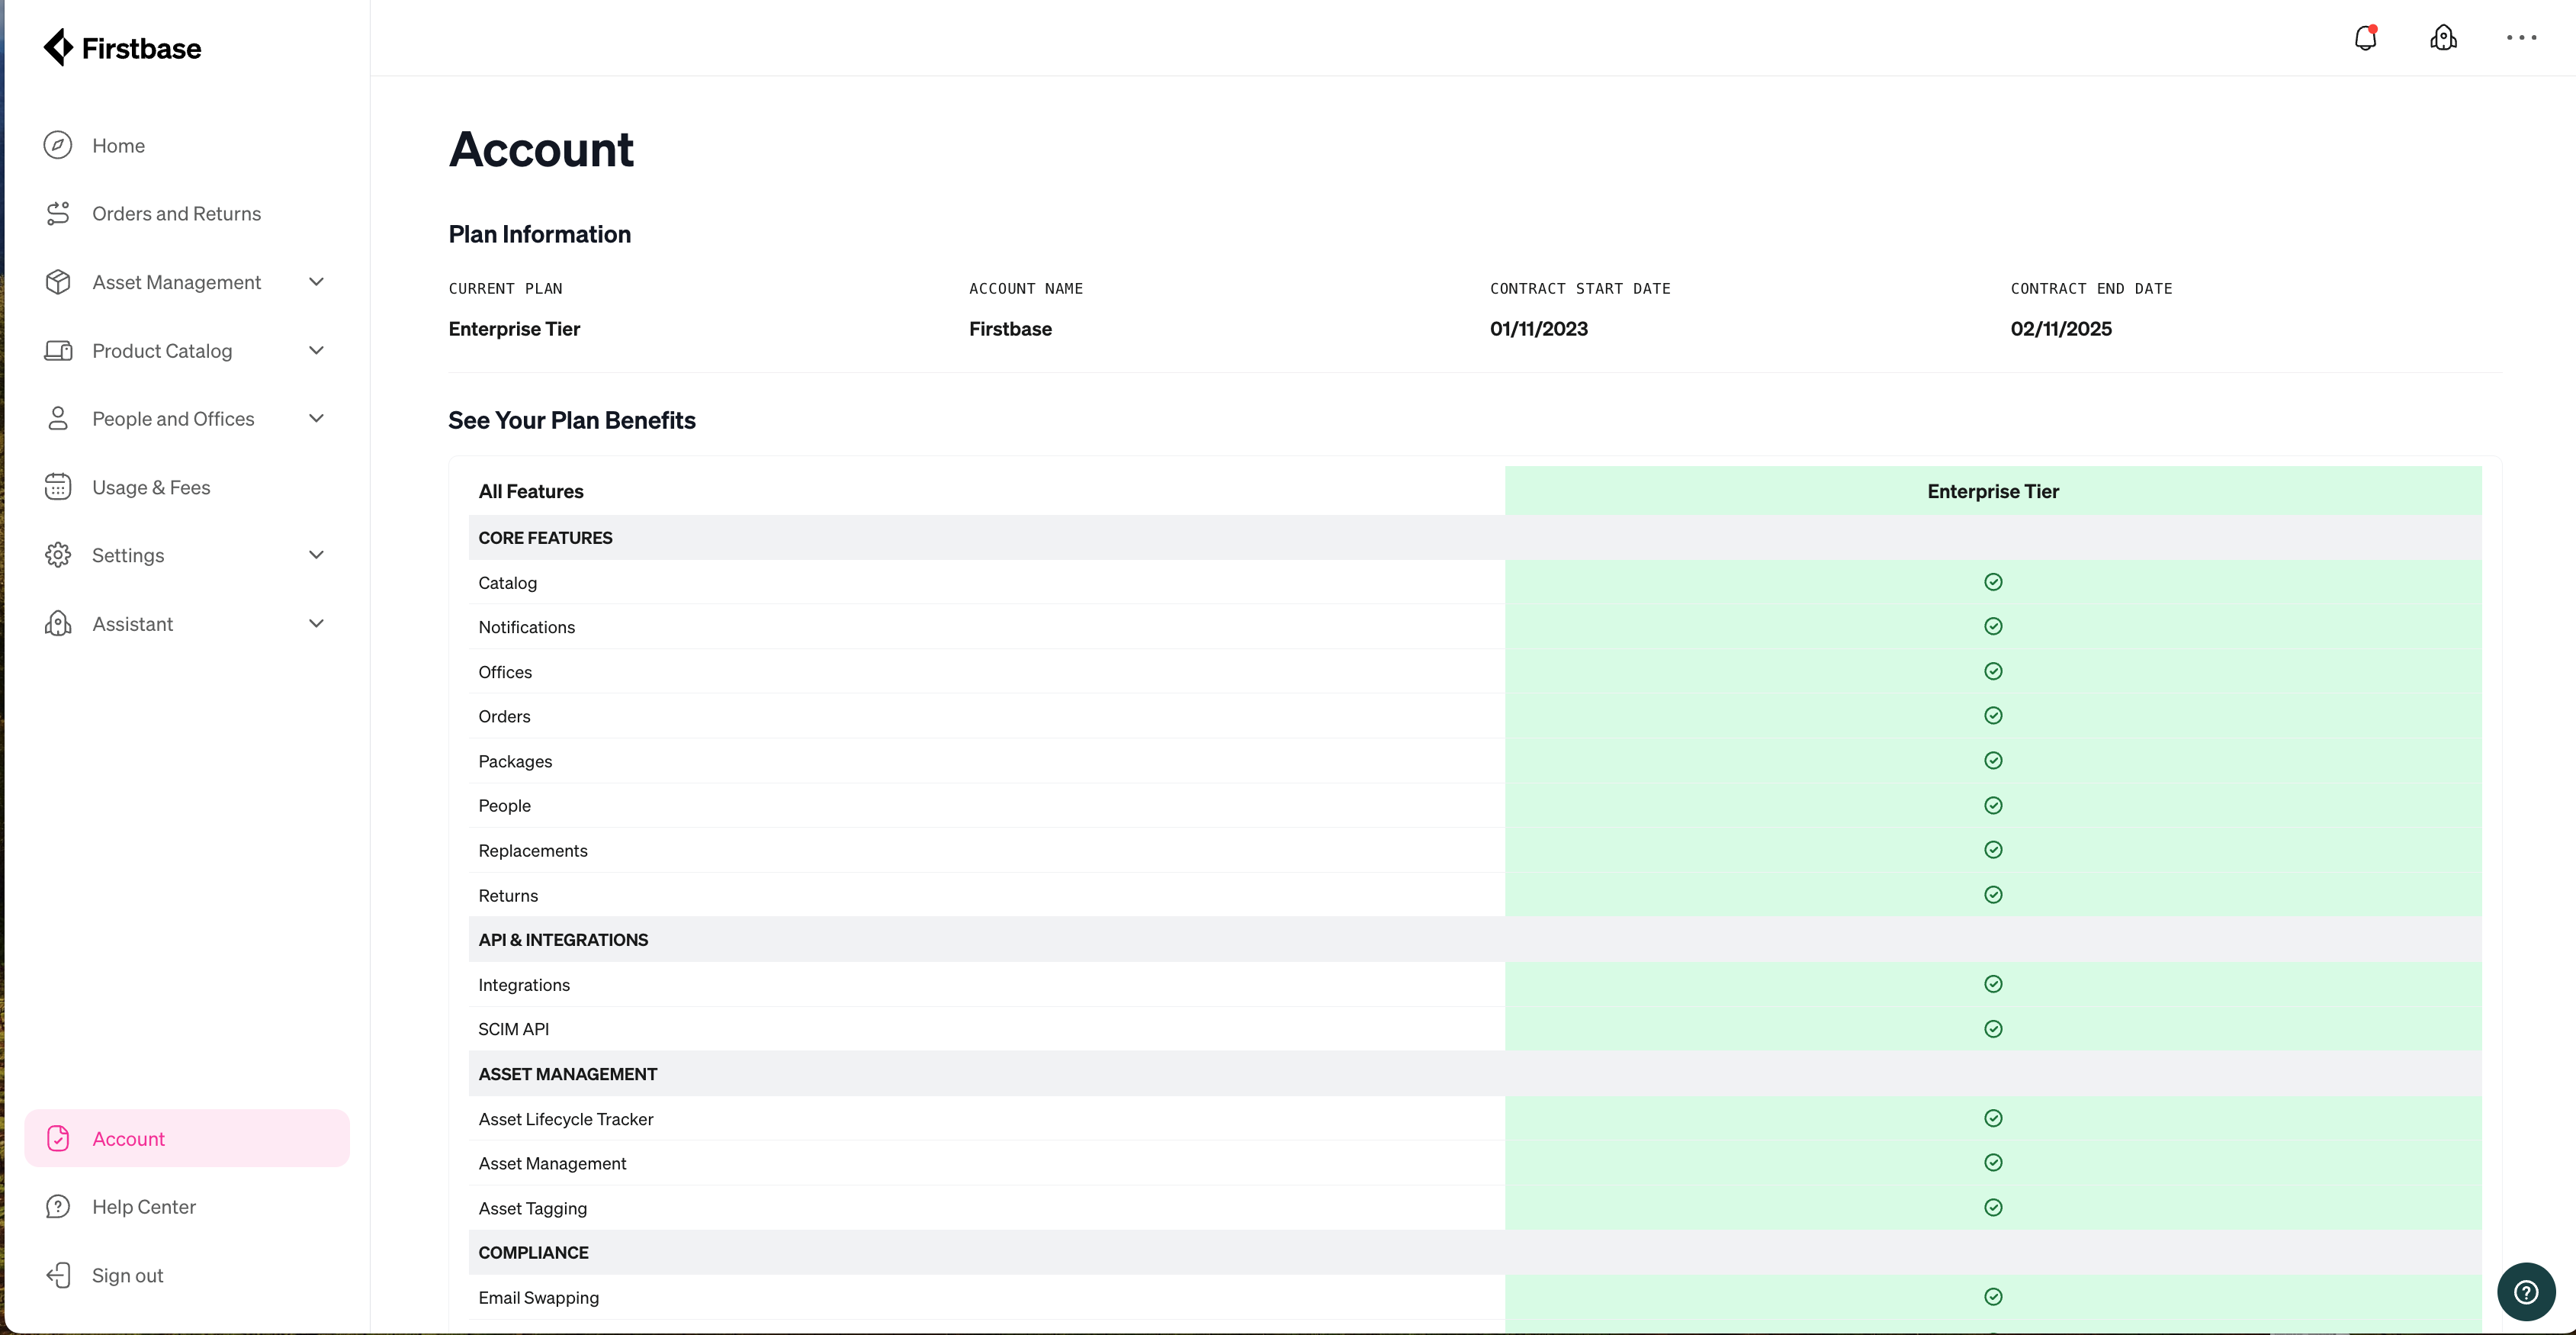Click the Firstbase logo

tap(122, 47)
